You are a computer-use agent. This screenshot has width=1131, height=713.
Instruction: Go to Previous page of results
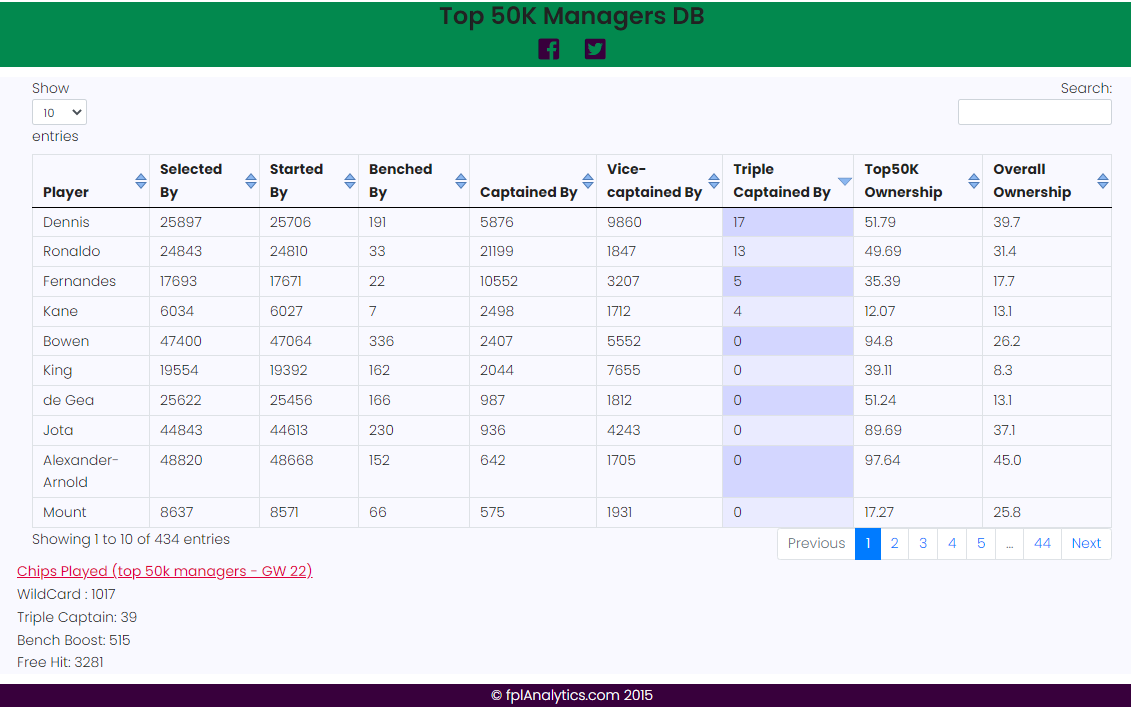tap(817, 543)
